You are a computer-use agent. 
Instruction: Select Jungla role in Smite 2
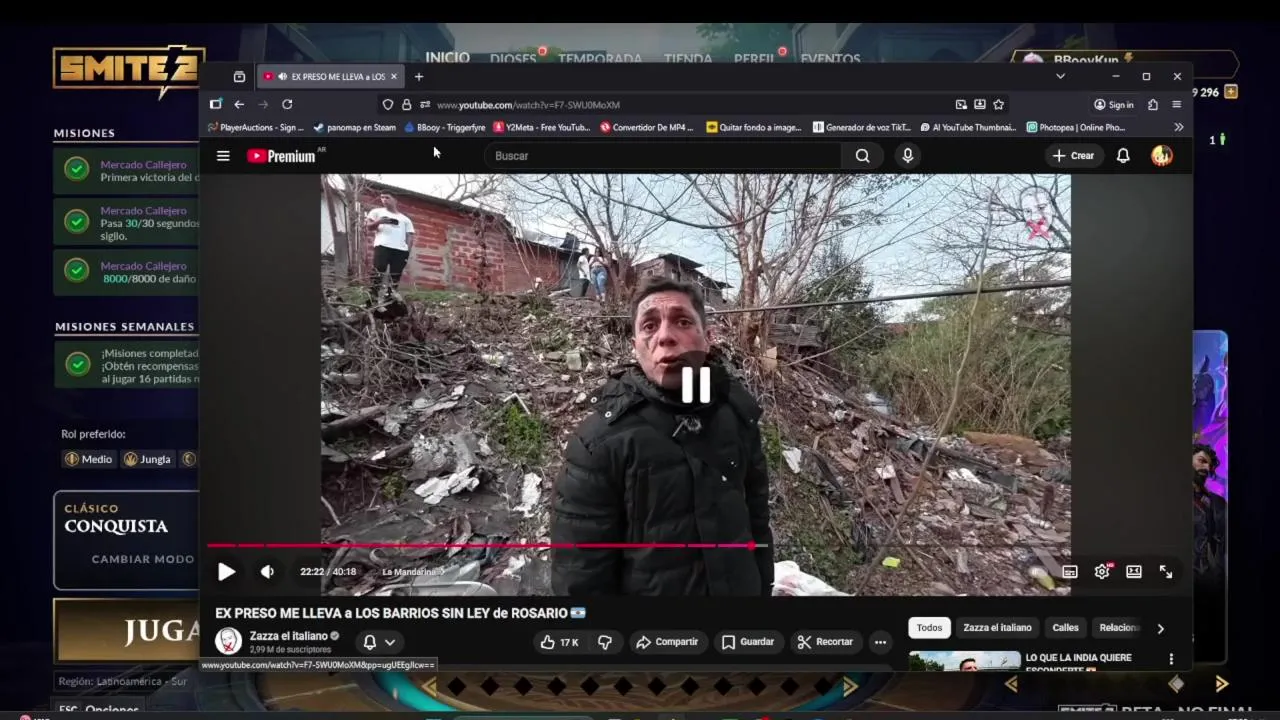tap(147, 459)
